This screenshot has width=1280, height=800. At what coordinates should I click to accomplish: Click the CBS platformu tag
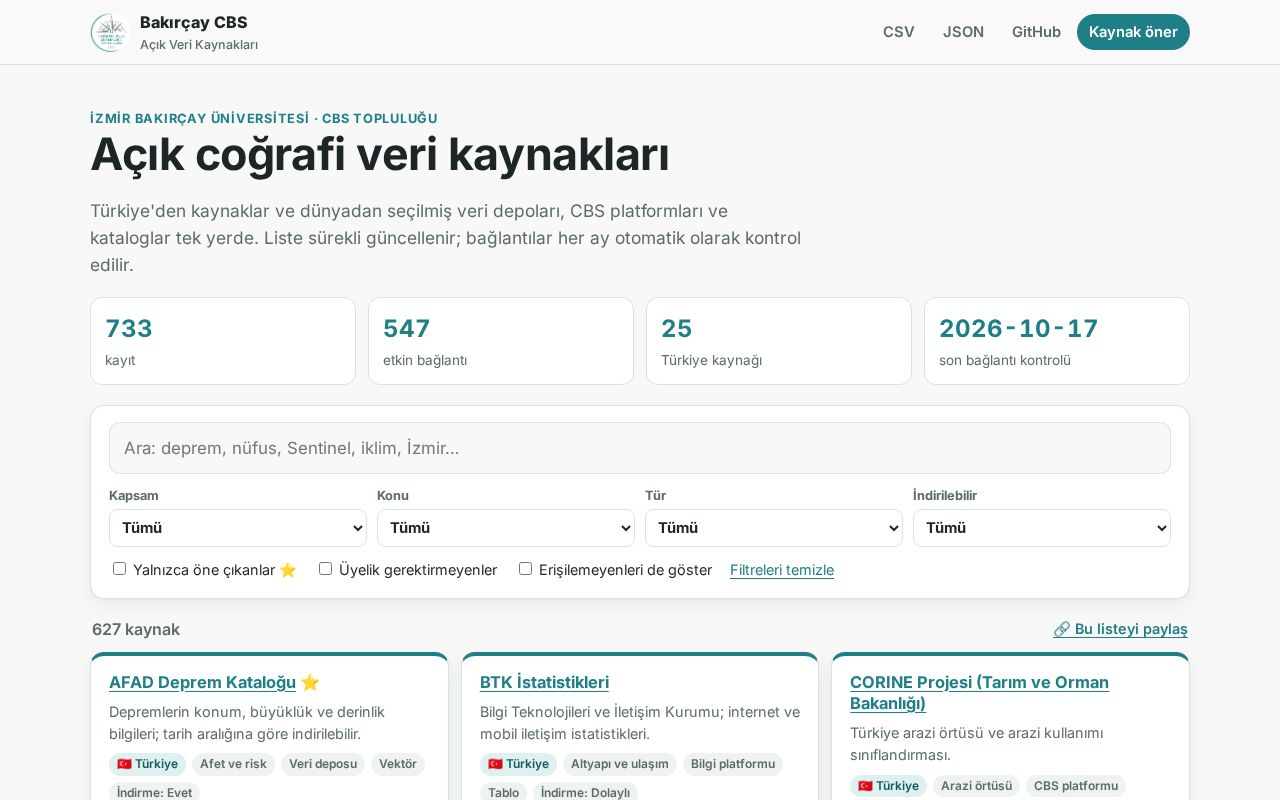point(1076,786)
